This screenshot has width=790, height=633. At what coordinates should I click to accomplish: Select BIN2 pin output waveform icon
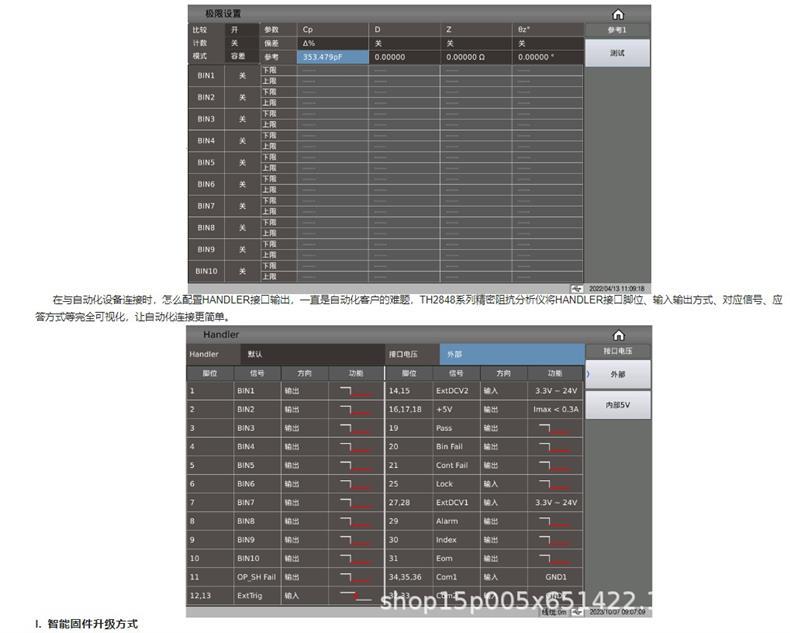click(357, 409)
